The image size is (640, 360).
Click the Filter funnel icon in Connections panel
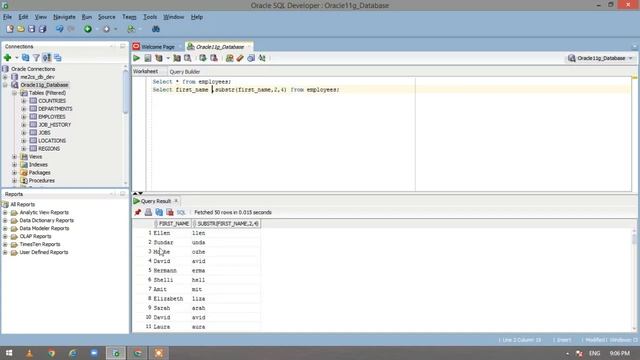[36, 58]
